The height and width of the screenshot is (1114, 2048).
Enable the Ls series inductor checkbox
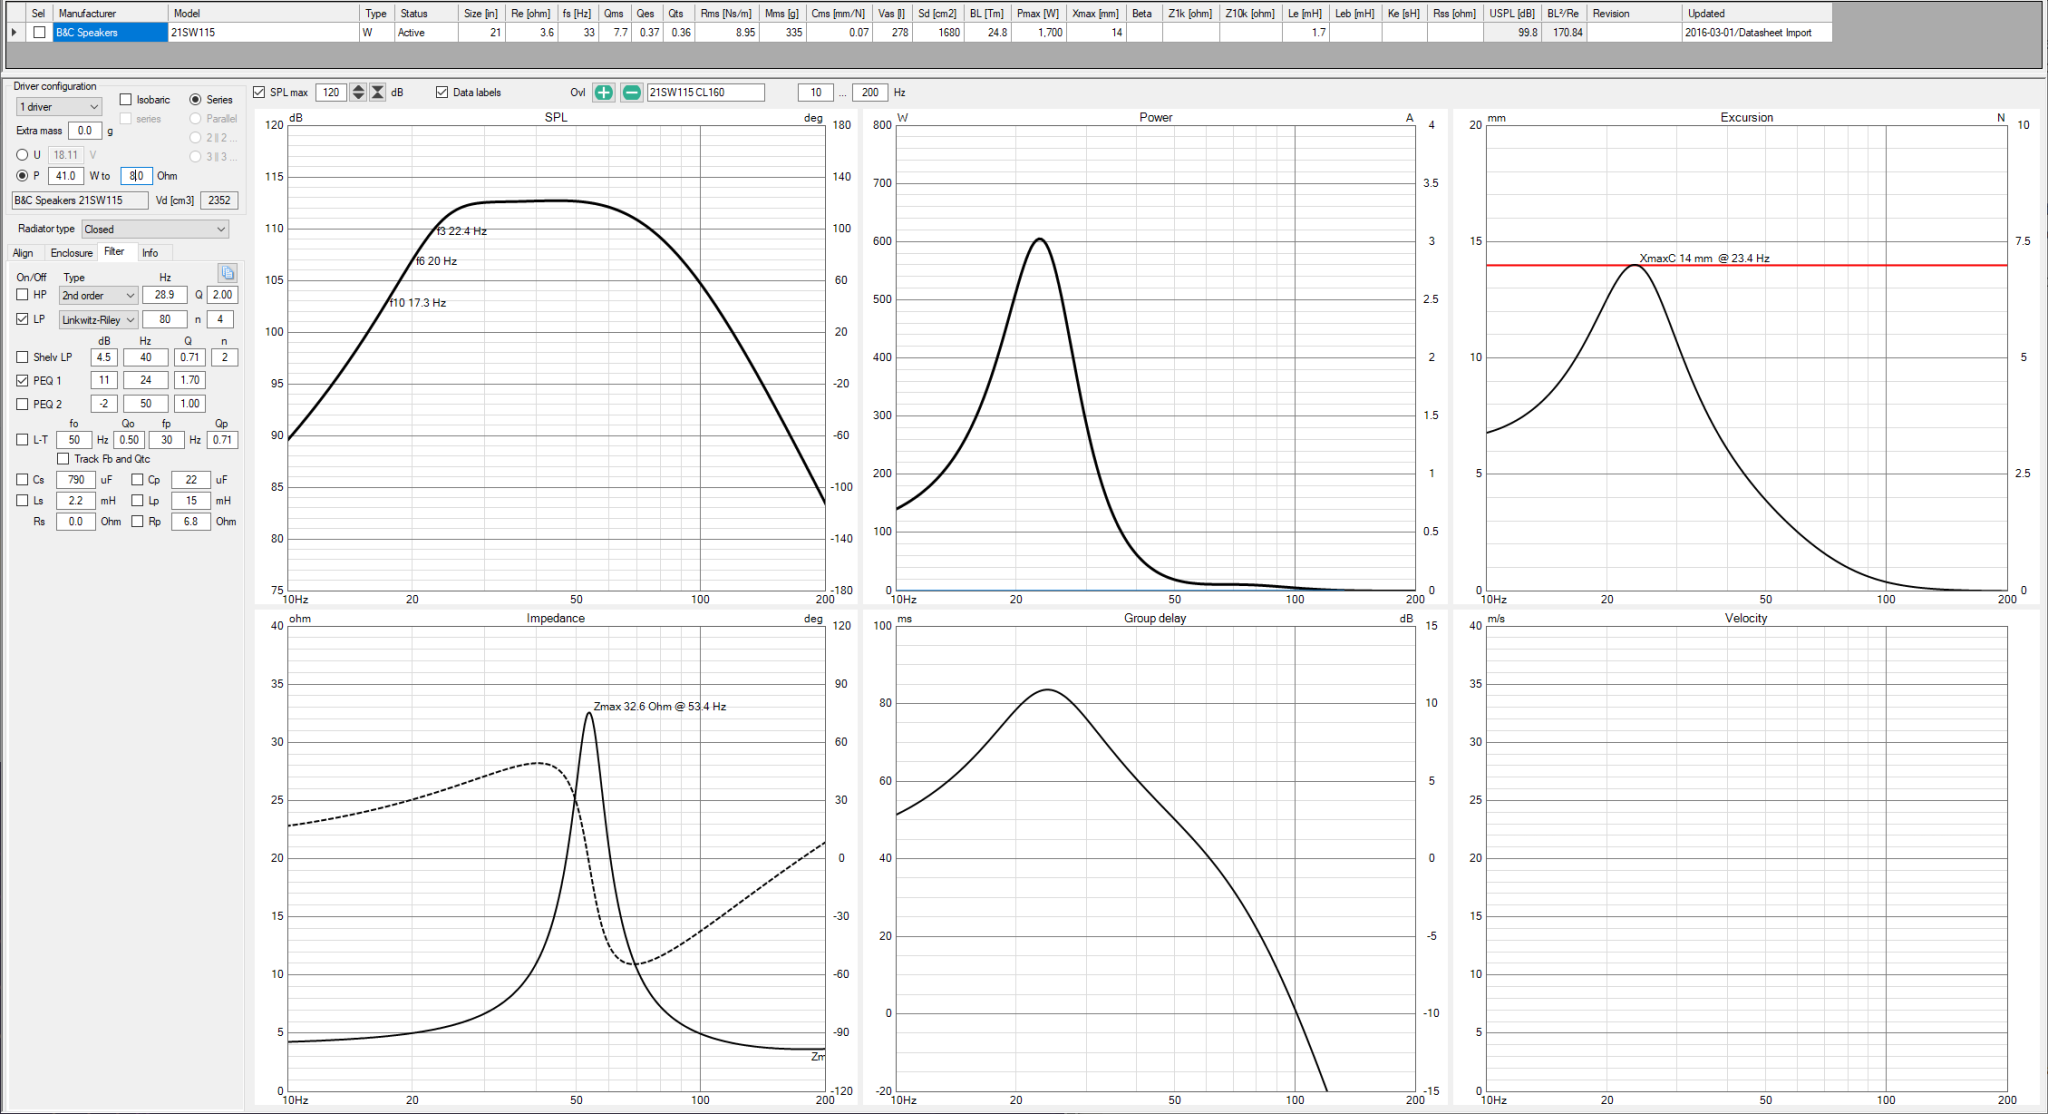tap(23, 501)
